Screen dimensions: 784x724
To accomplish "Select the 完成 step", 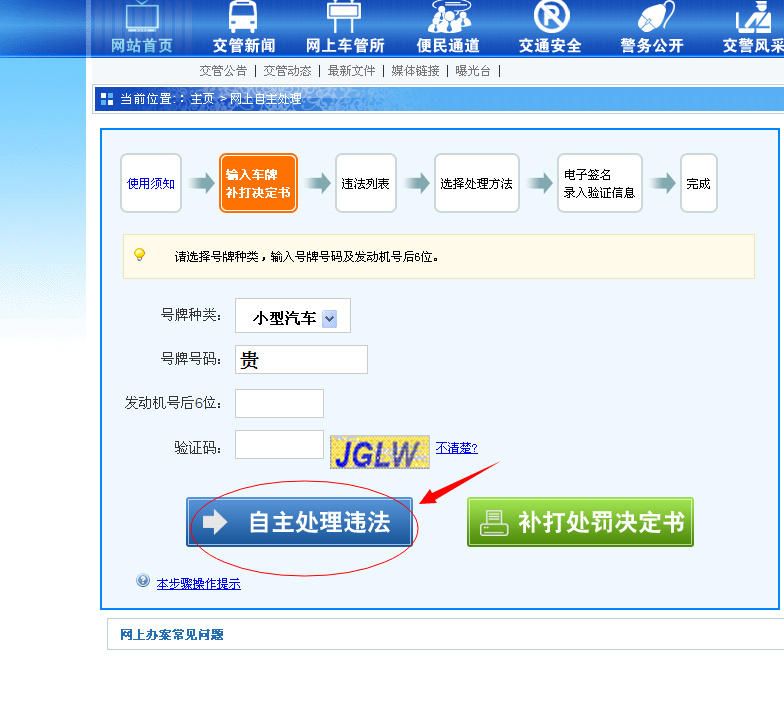I will [x=699, y=184].
